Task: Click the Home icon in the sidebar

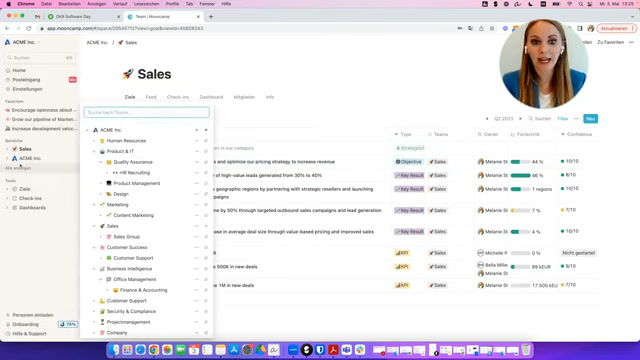Action: (8, 70)
